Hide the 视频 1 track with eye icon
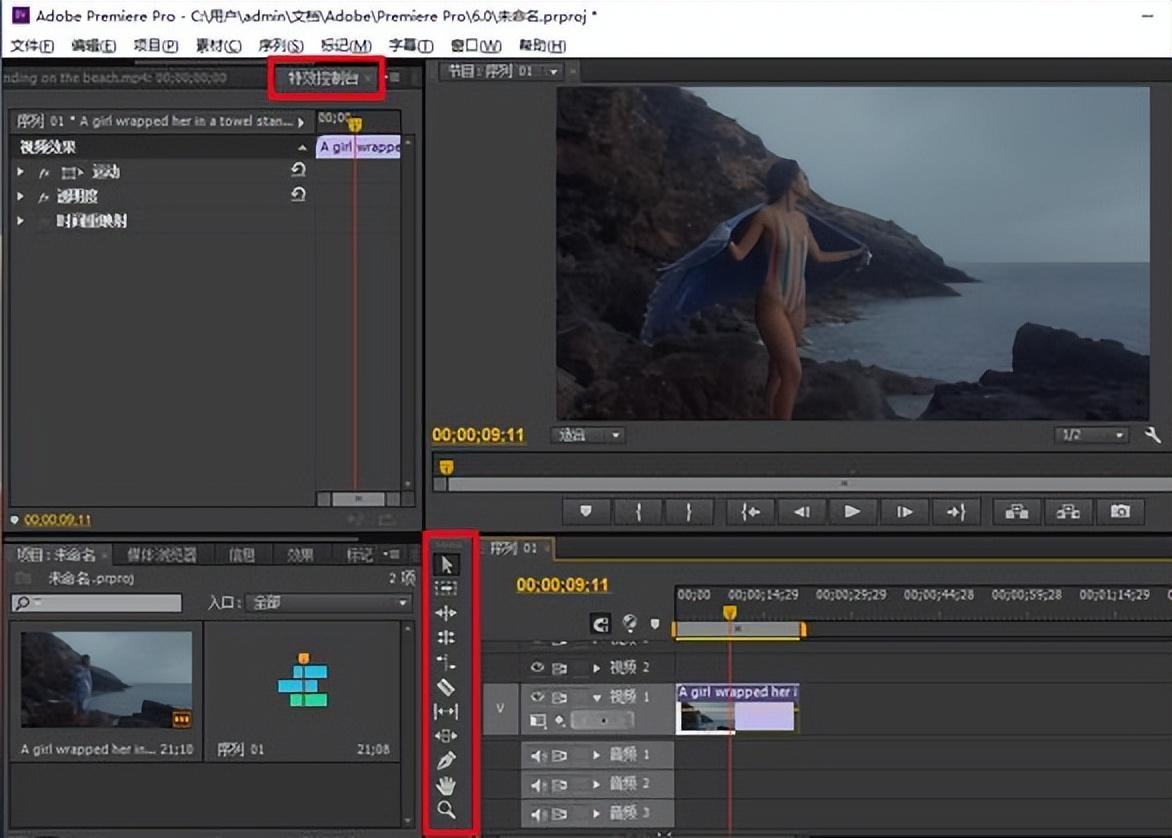This screenshot has height=838, width=1172. point(537,696)
